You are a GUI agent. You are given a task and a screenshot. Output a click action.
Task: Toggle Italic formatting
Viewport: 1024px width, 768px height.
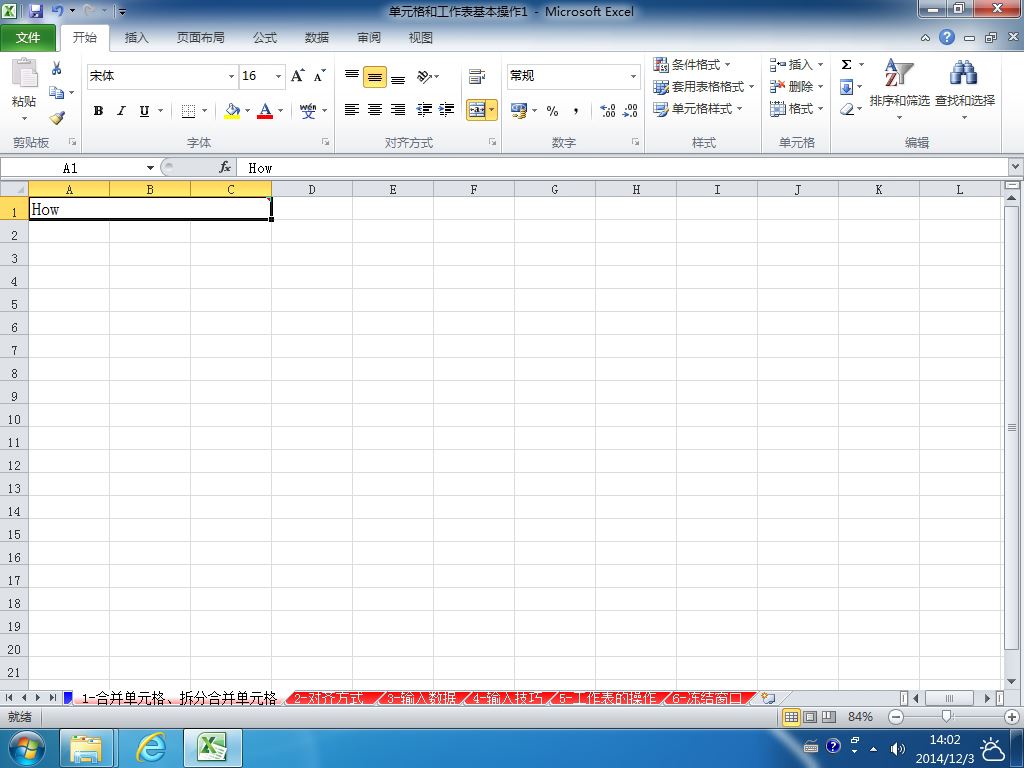(x=121, y=111)
